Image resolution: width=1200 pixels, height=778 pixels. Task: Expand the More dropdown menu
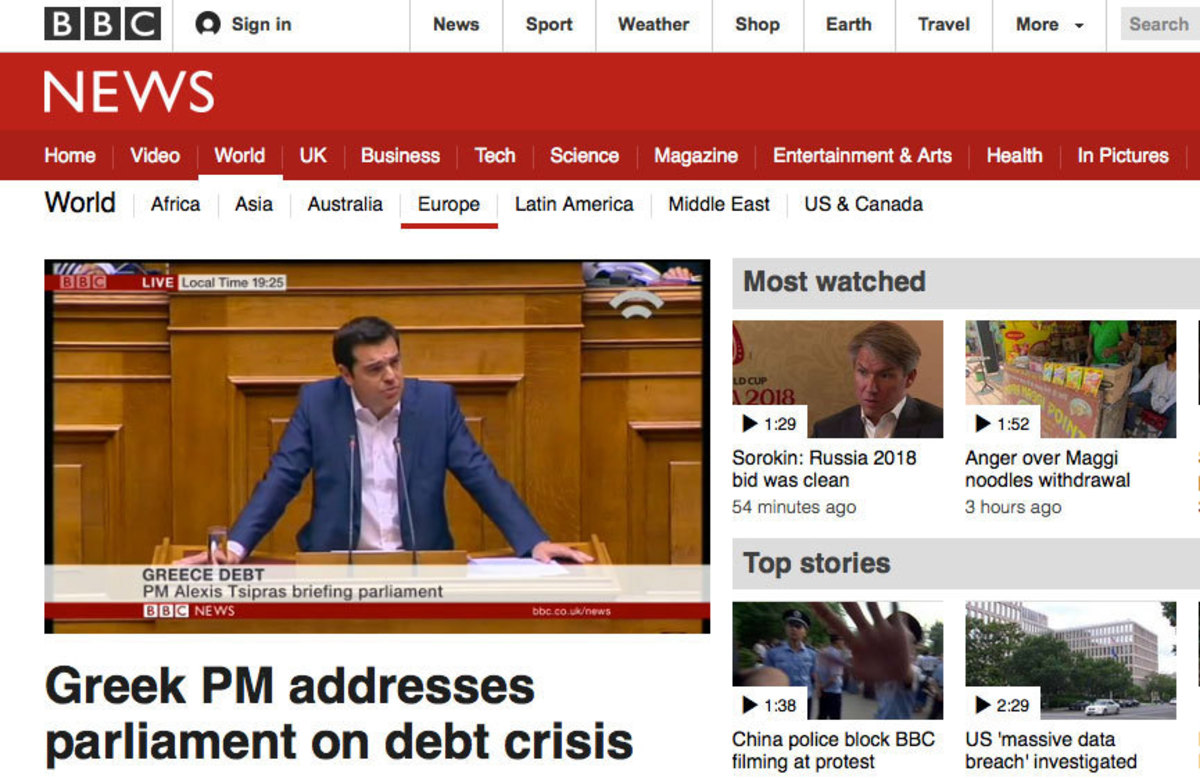(1049, 25)
